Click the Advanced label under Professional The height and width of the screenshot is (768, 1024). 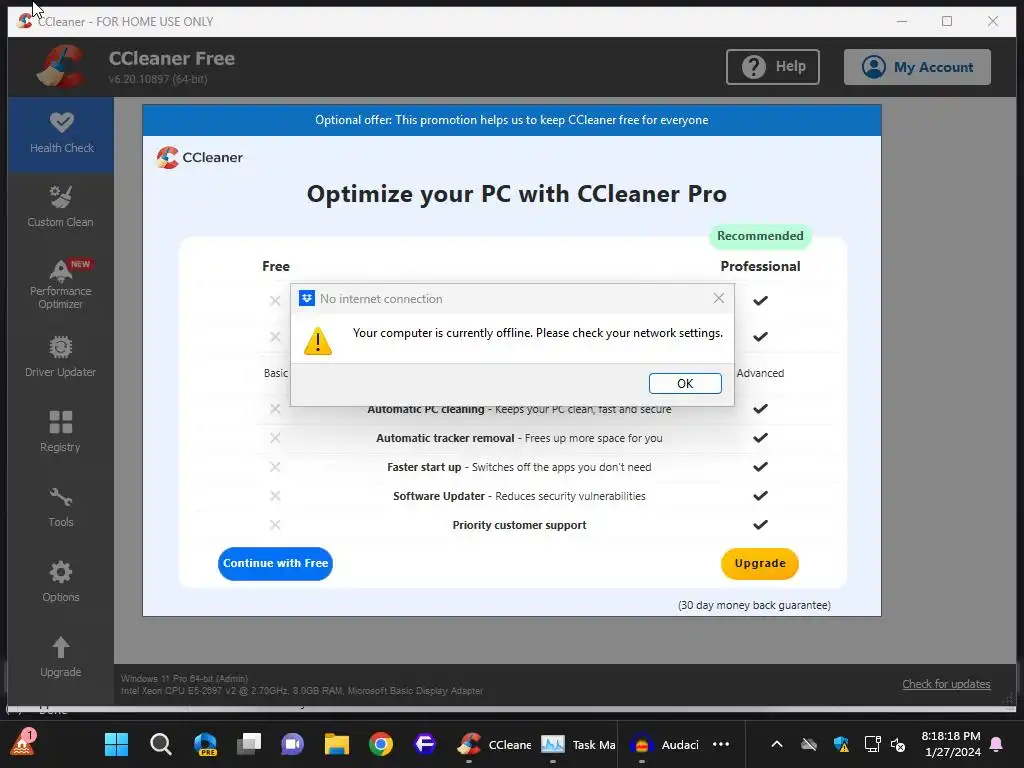(760, 373)
